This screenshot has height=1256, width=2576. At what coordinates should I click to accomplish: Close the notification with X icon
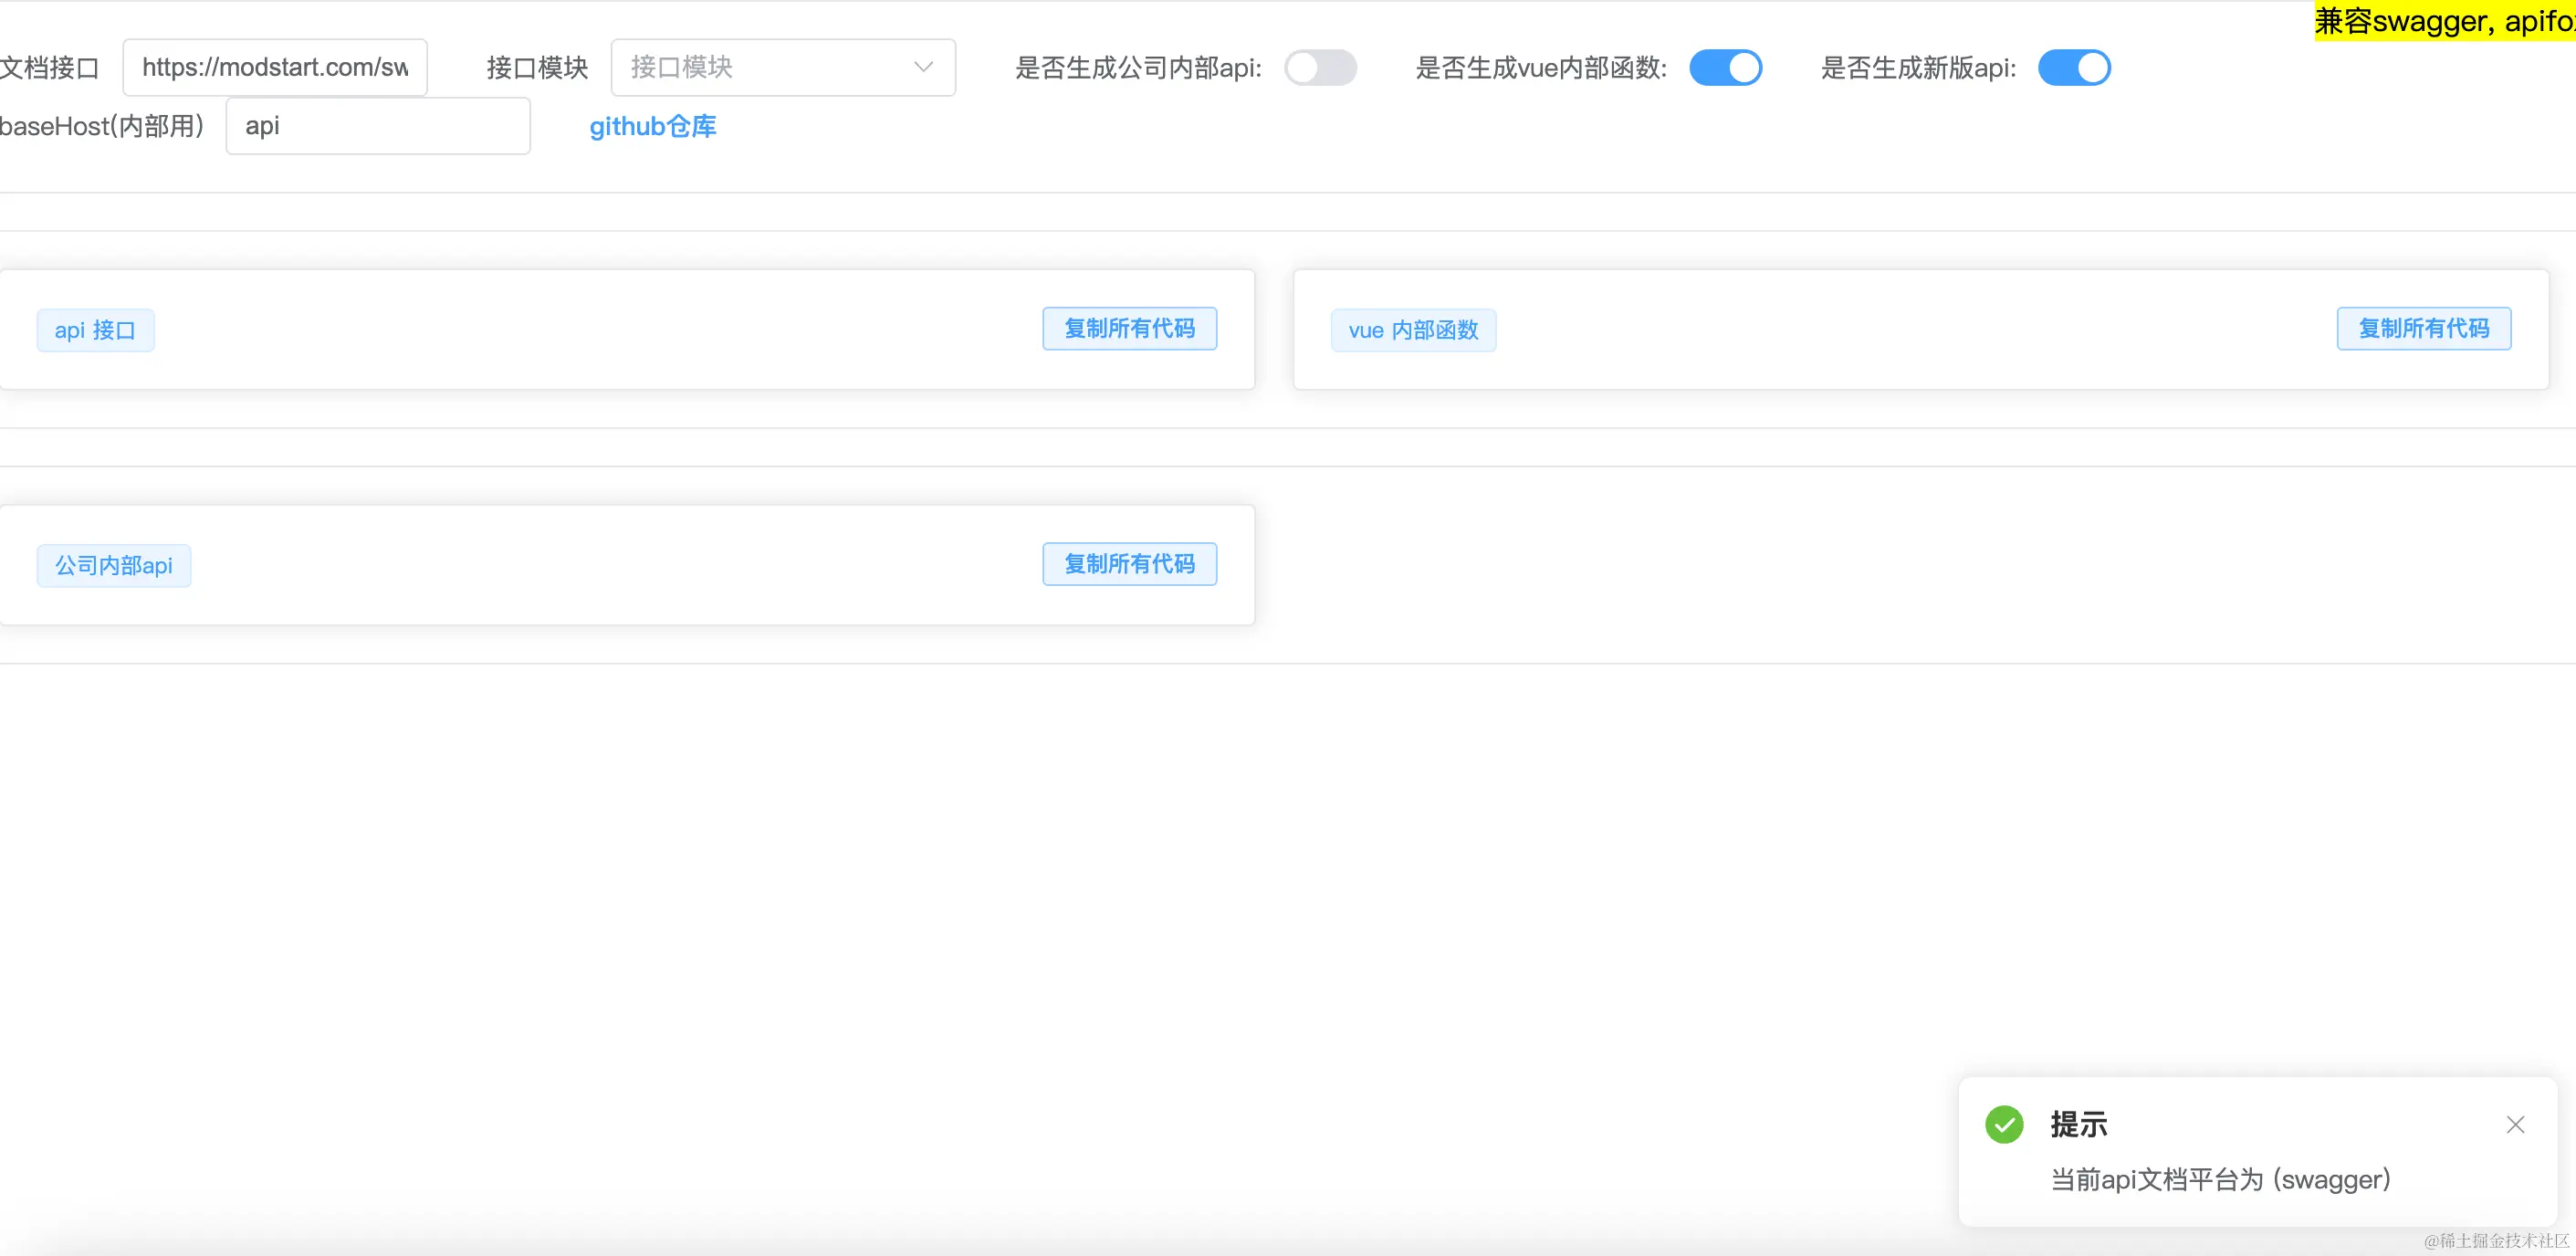(x=2515, y=1125)
